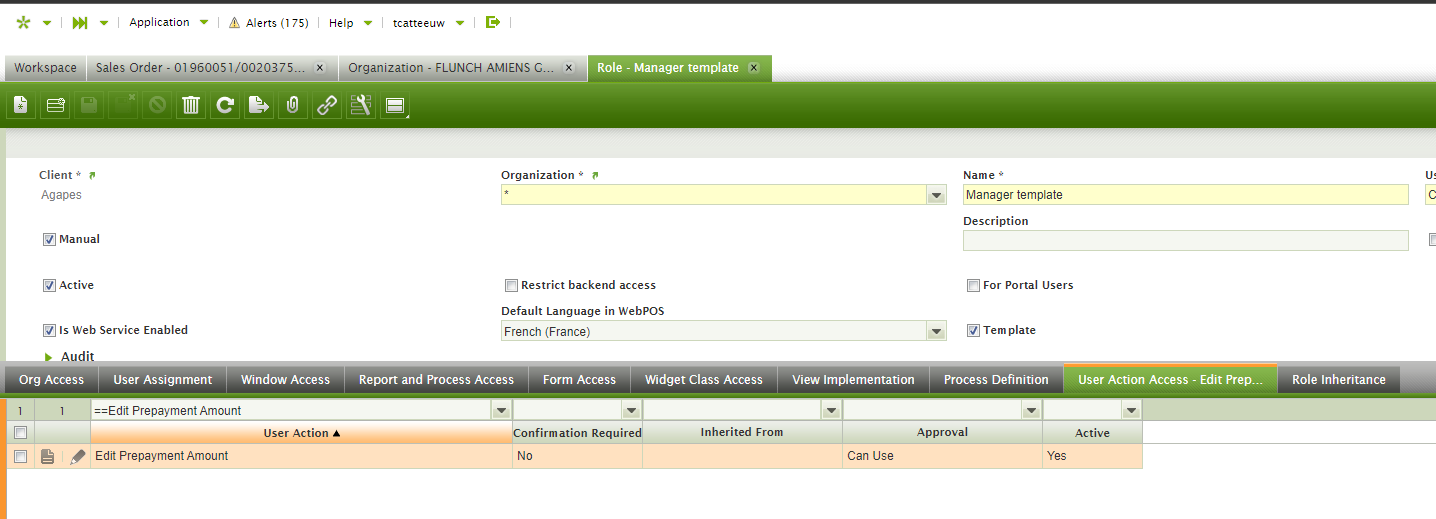
Task: Open Default Language in WebPOS dropdown
Action: pos(936,331)
